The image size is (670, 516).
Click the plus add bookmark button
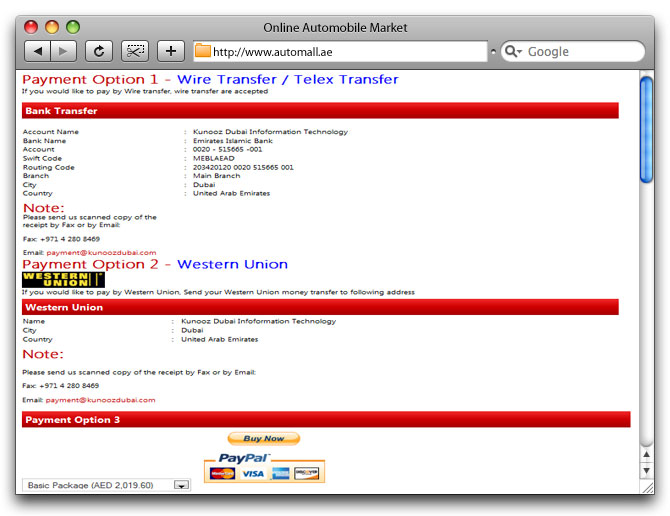pyautogui.click(x=170, y=51)
